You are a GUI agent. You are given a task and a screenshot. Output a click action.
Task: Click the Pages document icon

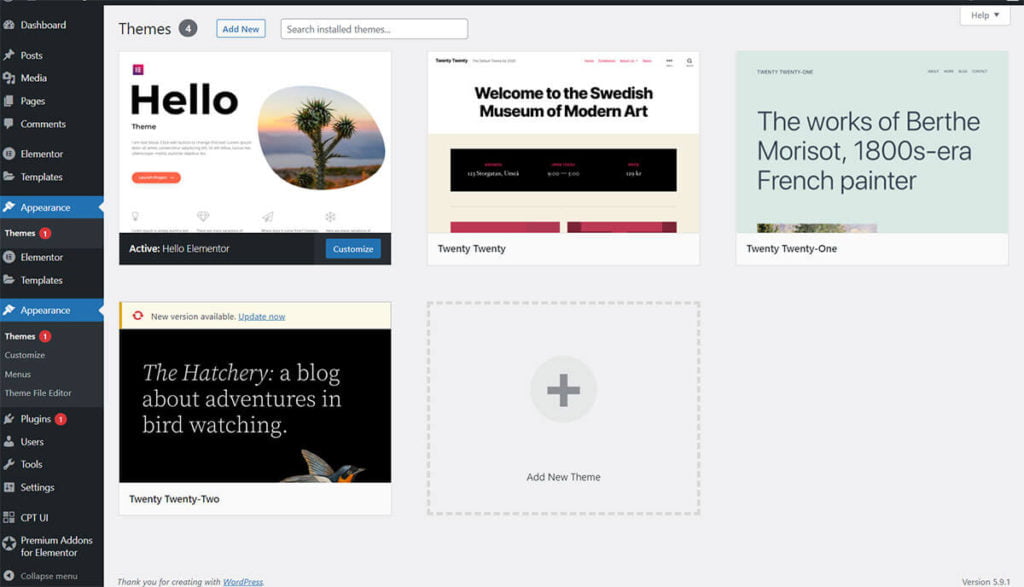click(9, 101)
